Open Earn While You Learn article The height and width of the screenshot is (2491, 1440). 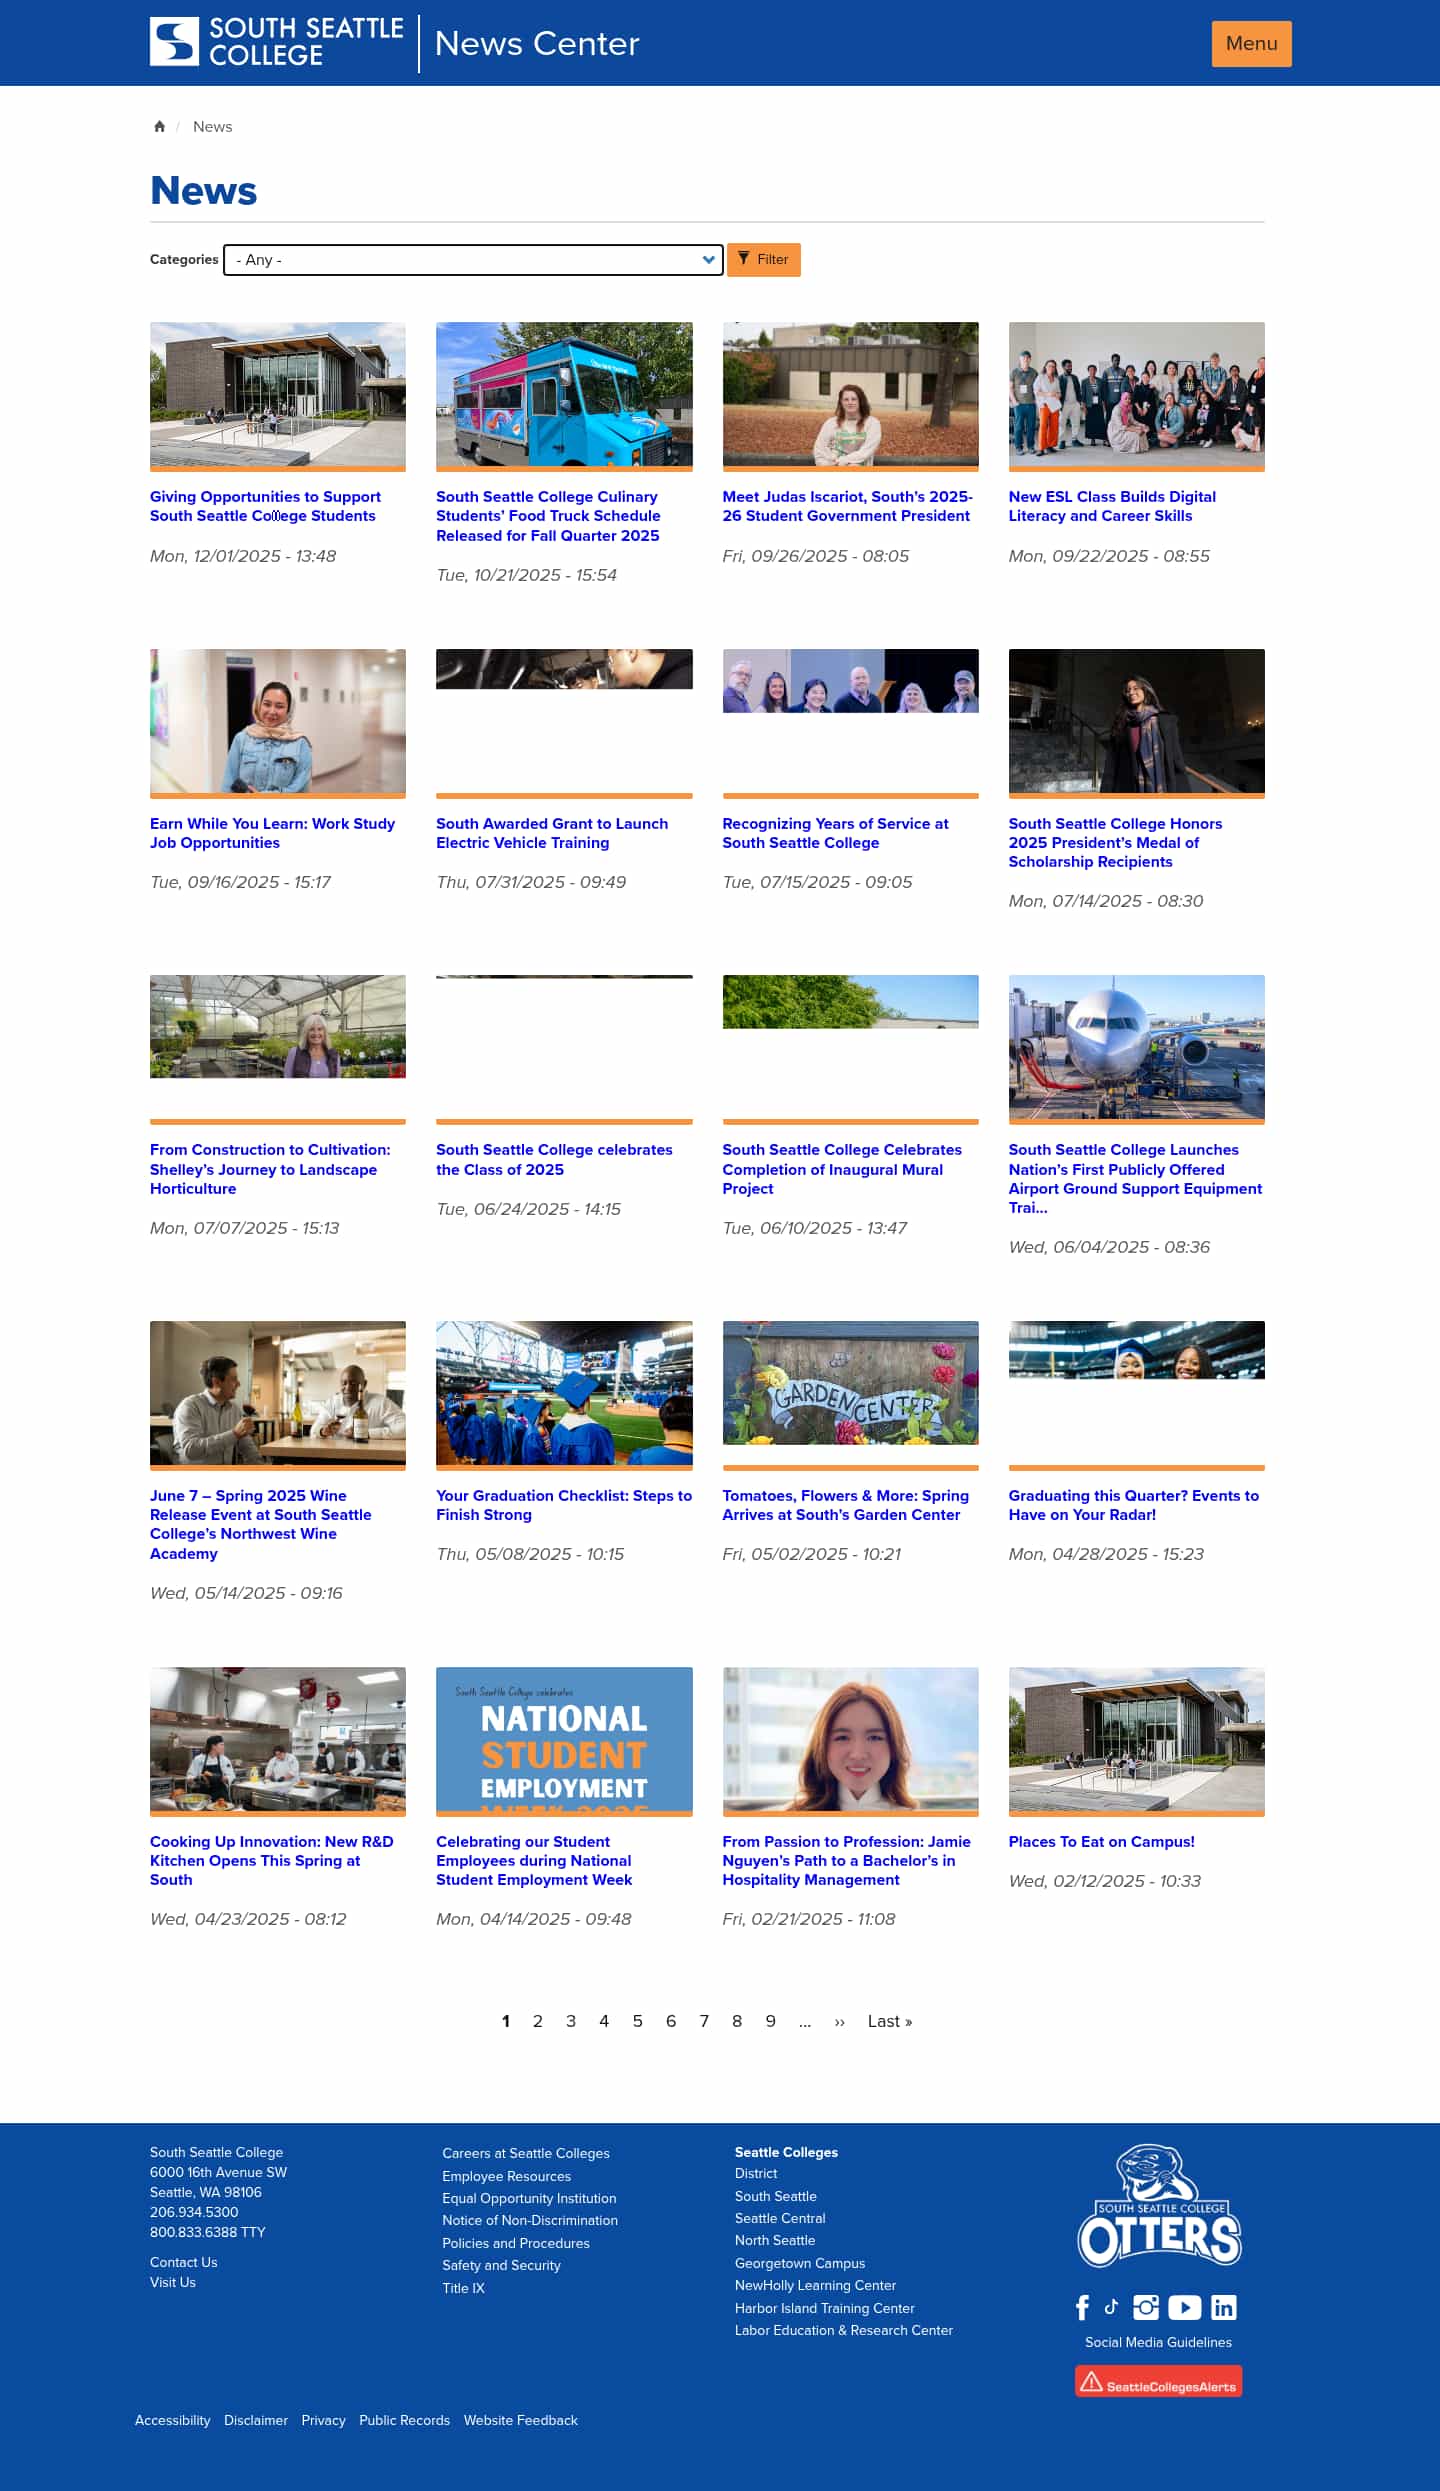(x=272, y=833)
